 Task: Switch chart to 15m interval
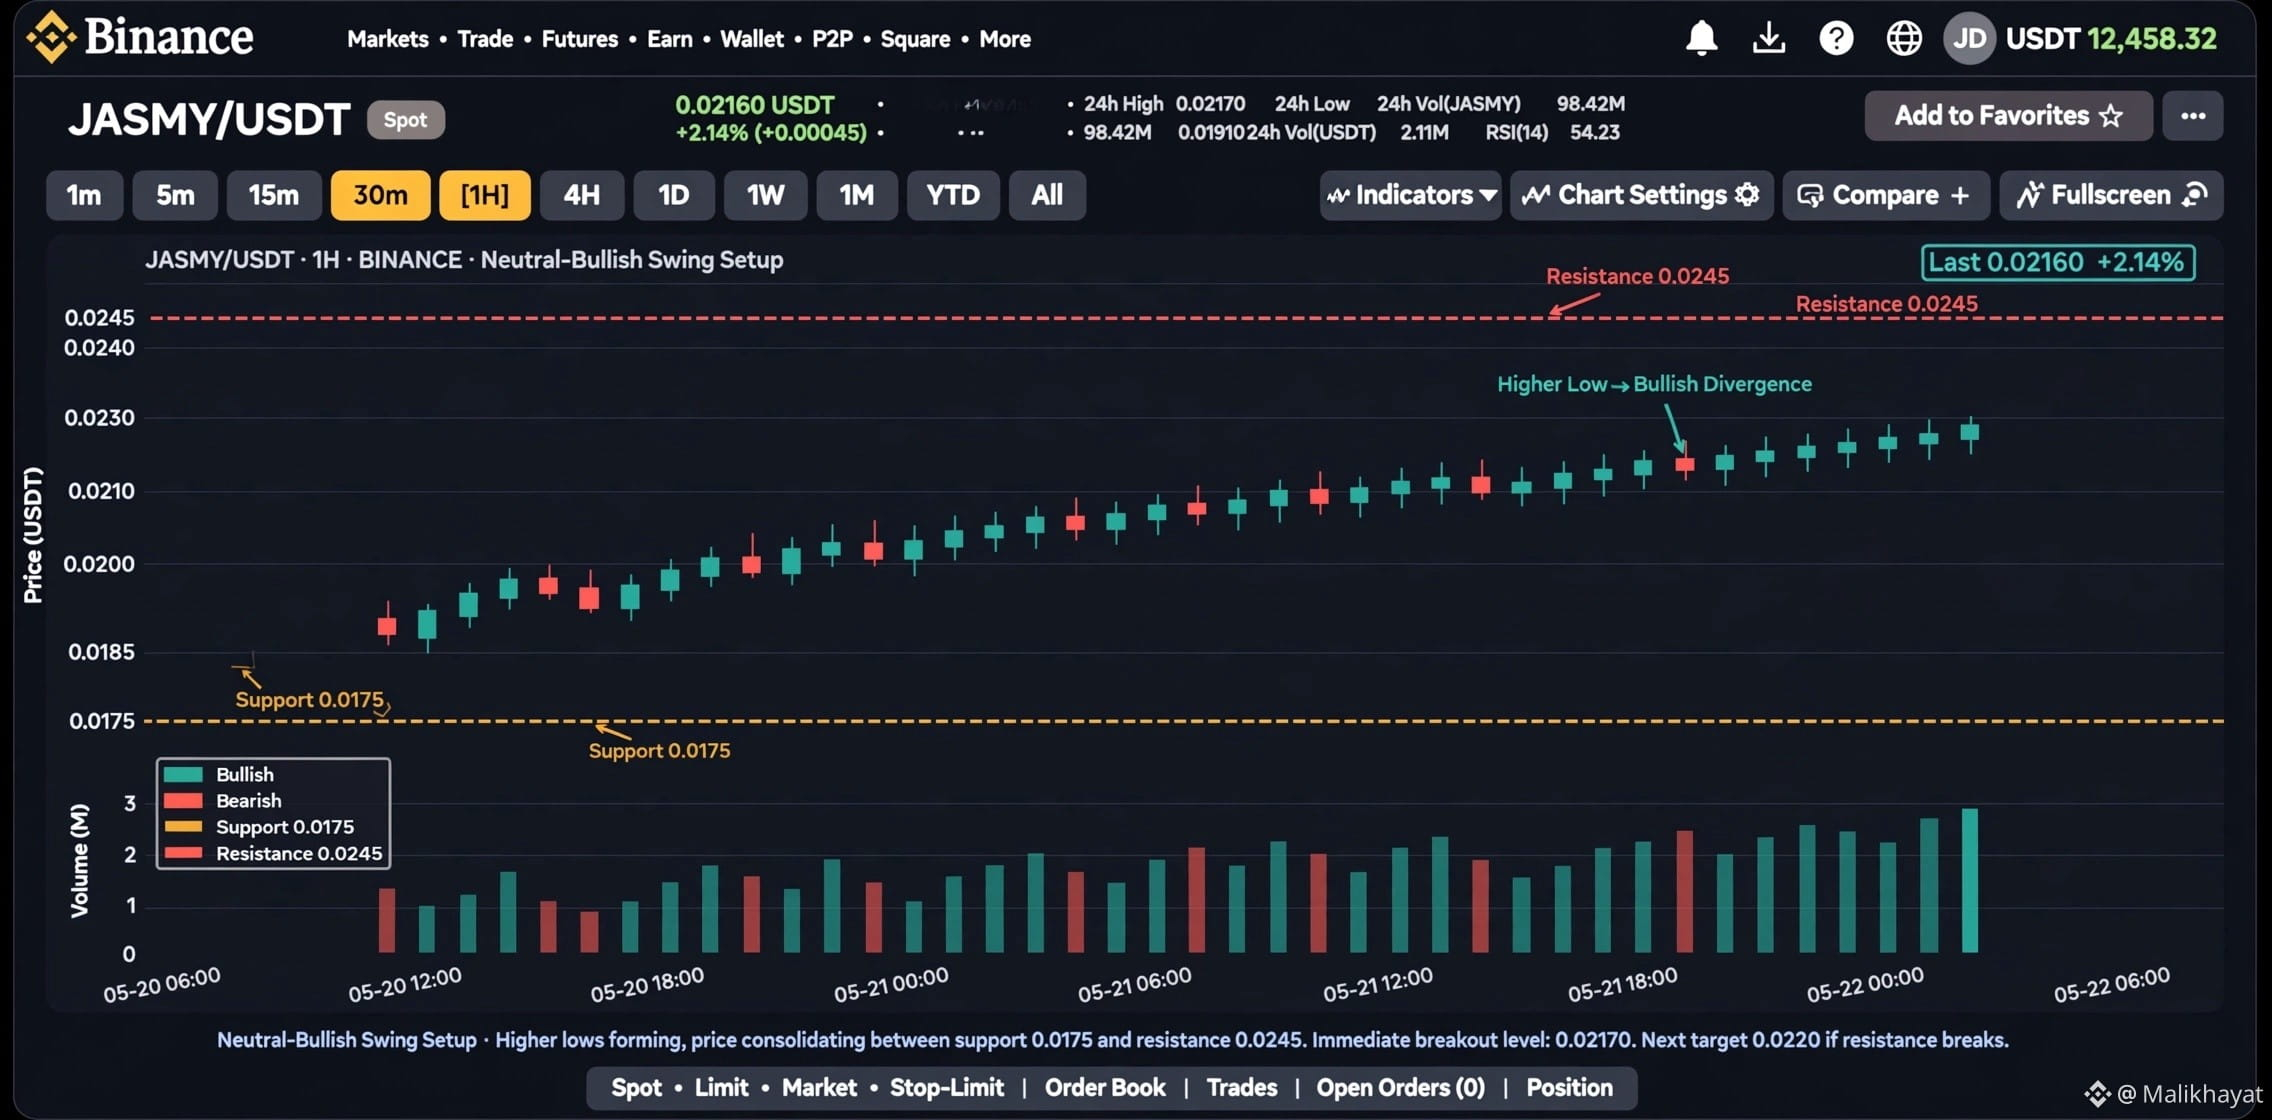[x=274, y=195]
